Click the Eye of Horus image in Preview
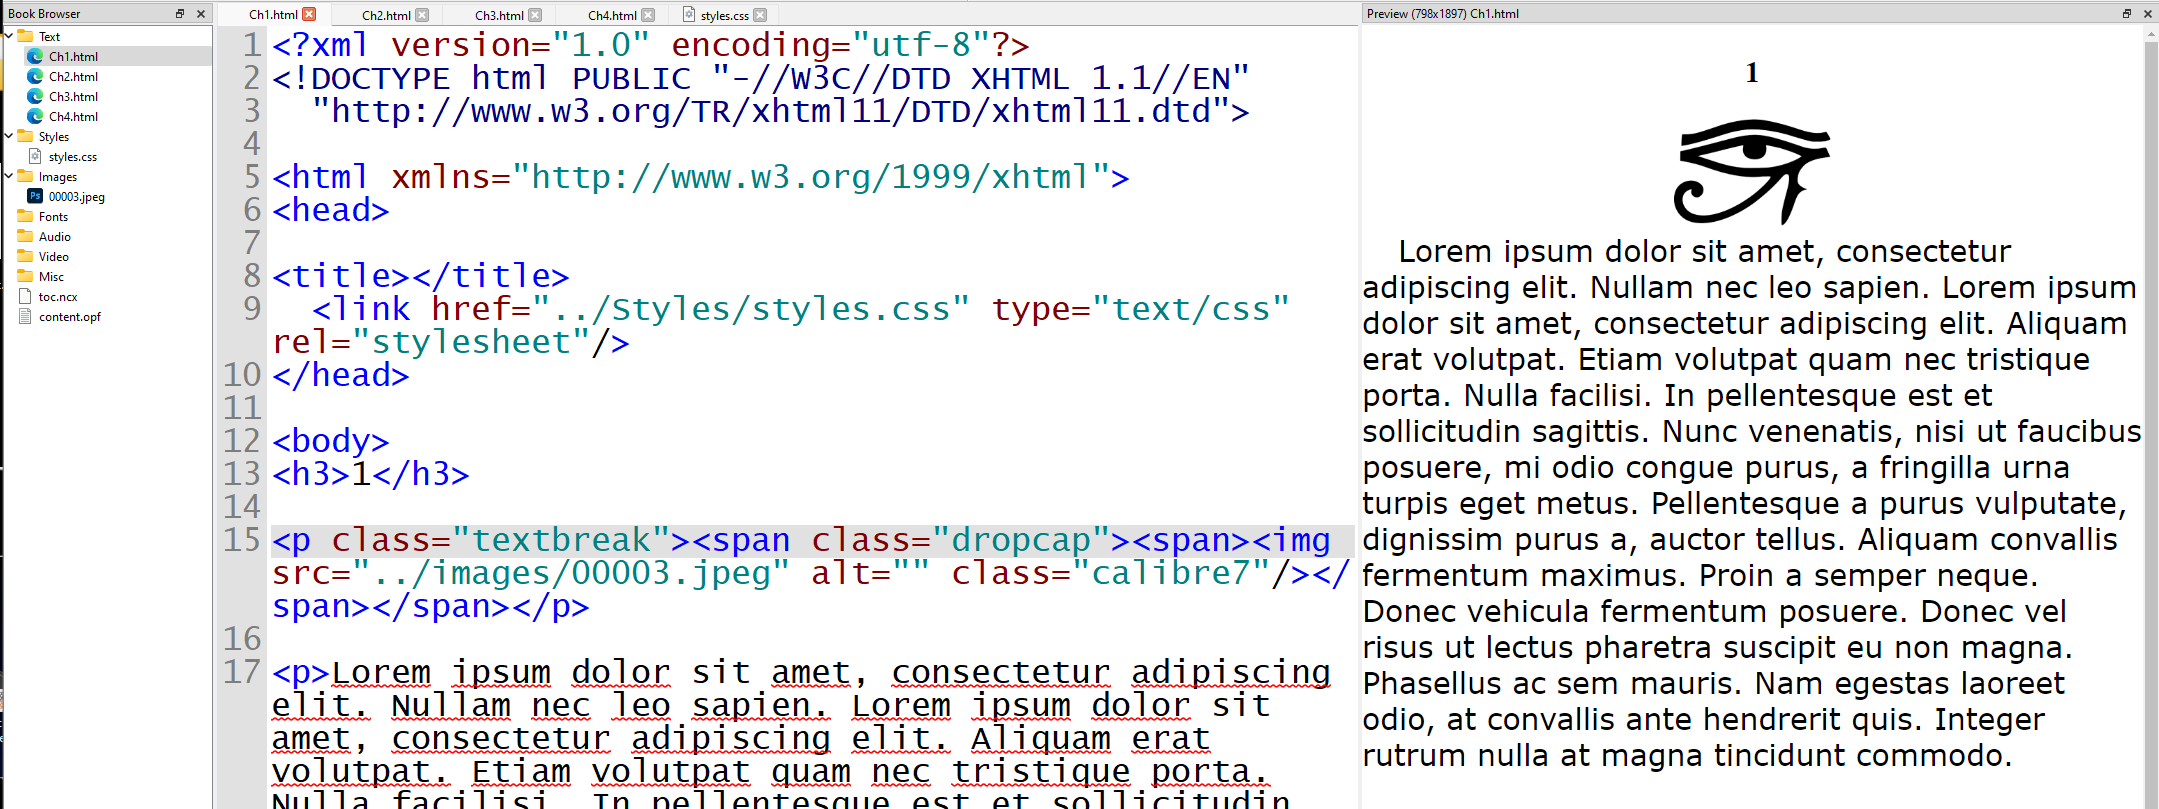Image resolution: width=2159 pixels, height=809 pixels. 1752,171
